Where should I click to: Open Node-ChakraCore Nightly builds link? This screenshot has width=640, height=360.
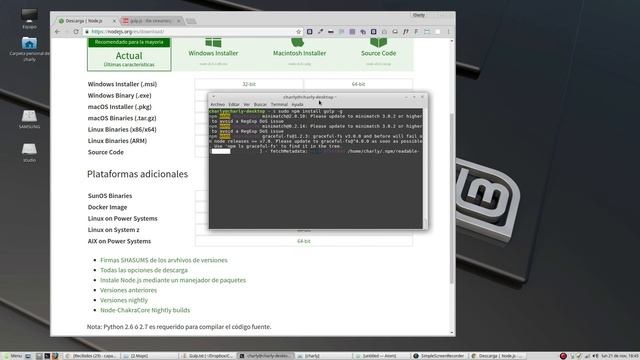tap(145, 310)
